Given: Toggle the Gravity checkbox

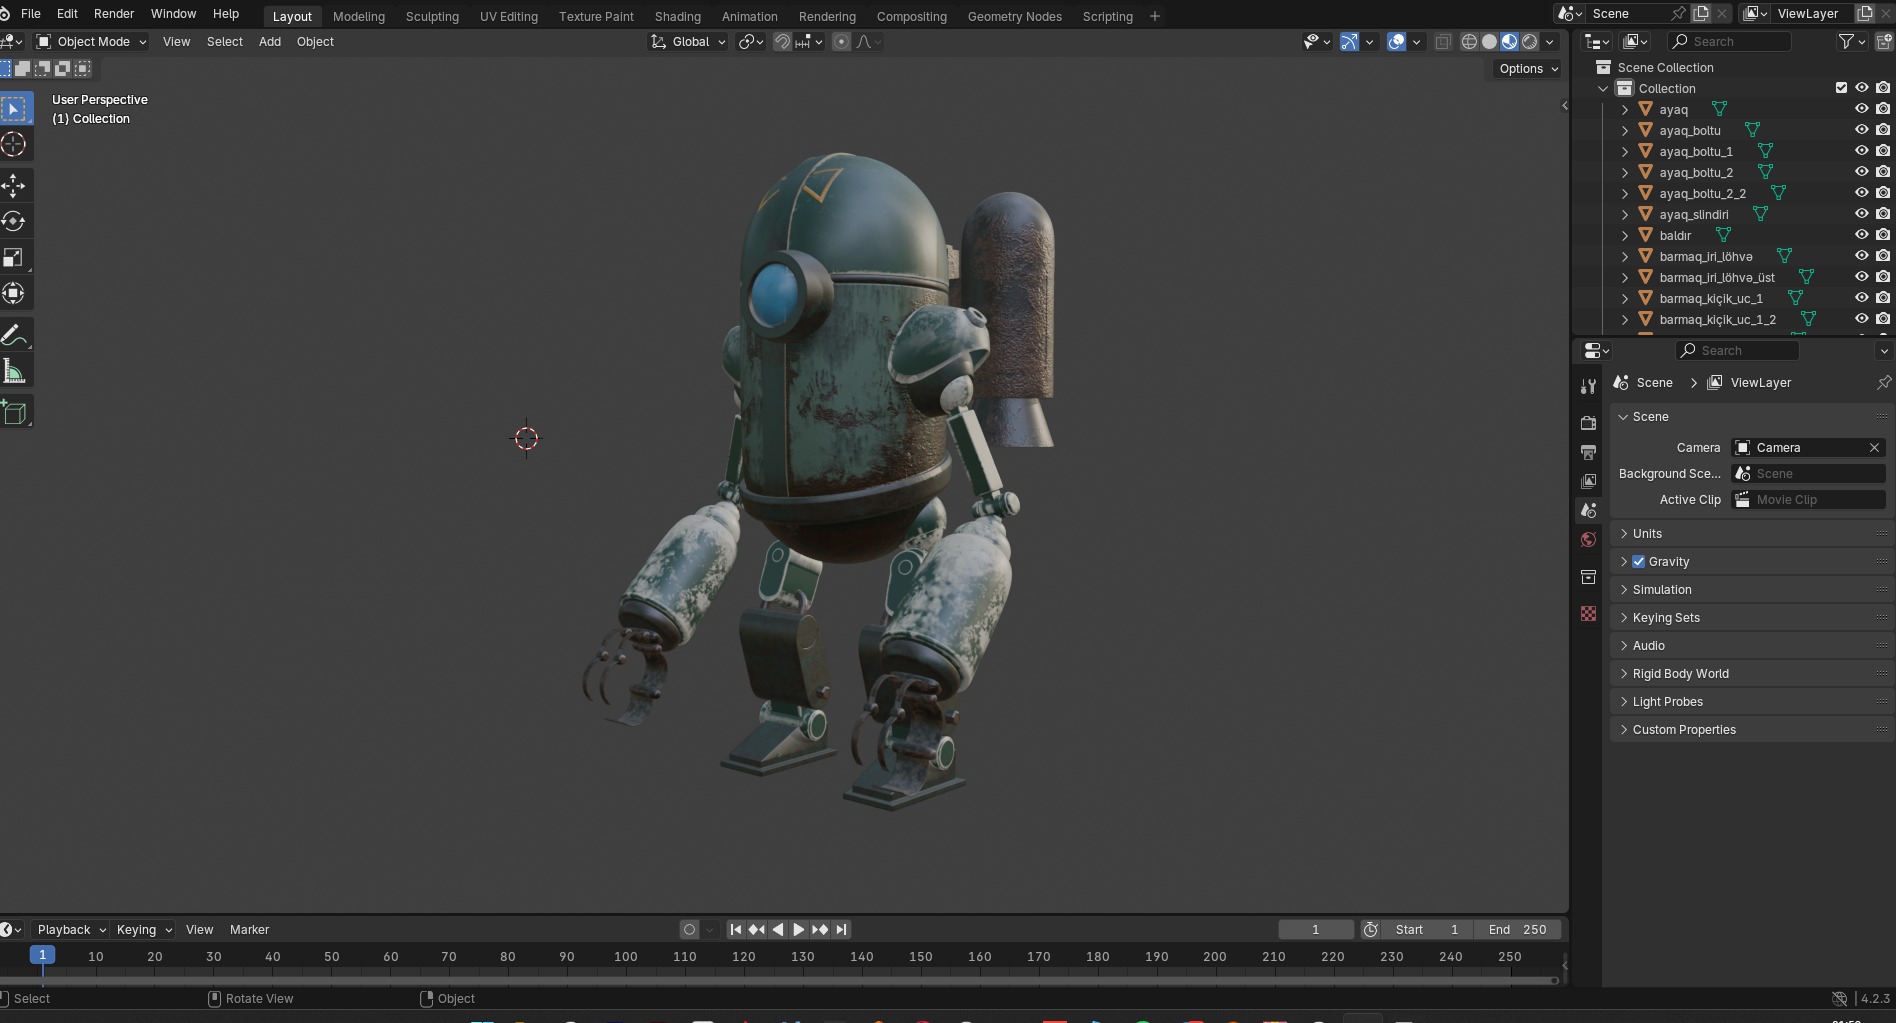Looking at the screenshot, I should pyautogui.click(x=1638, y=561).
